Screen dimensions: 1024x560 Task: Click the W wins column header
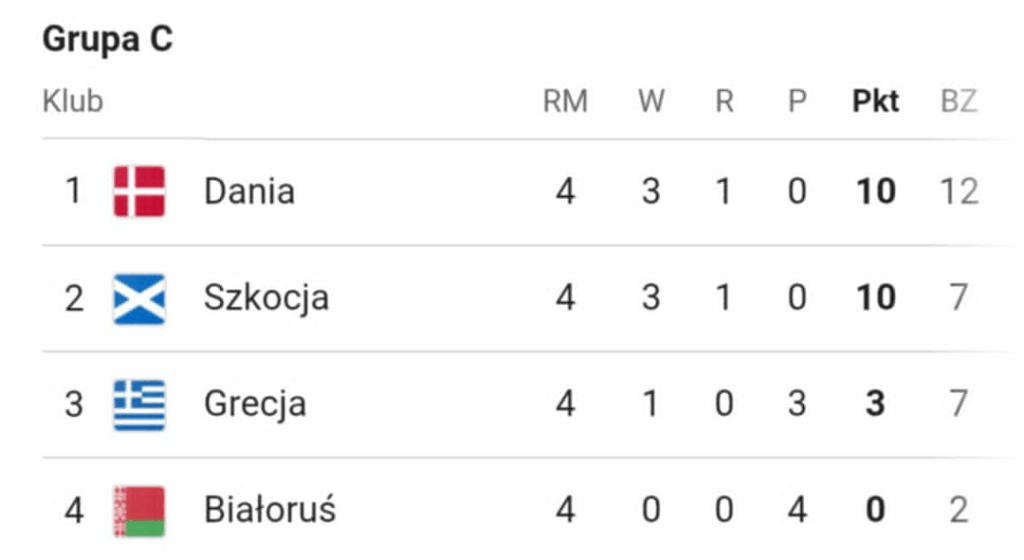651,101
